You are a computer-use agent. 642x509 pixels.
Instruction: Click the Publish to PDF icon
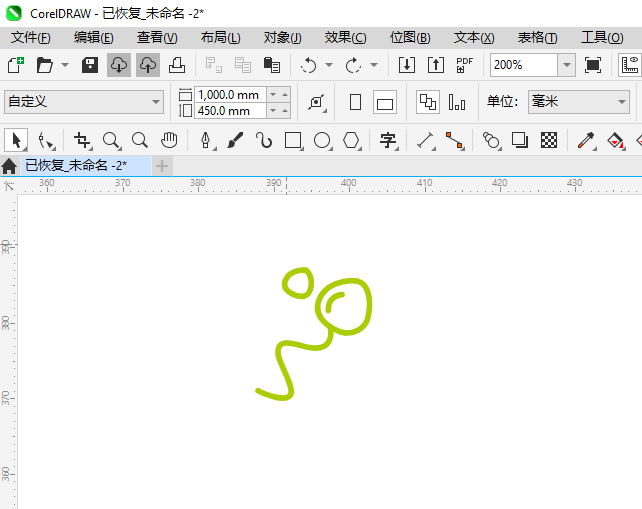464,65
